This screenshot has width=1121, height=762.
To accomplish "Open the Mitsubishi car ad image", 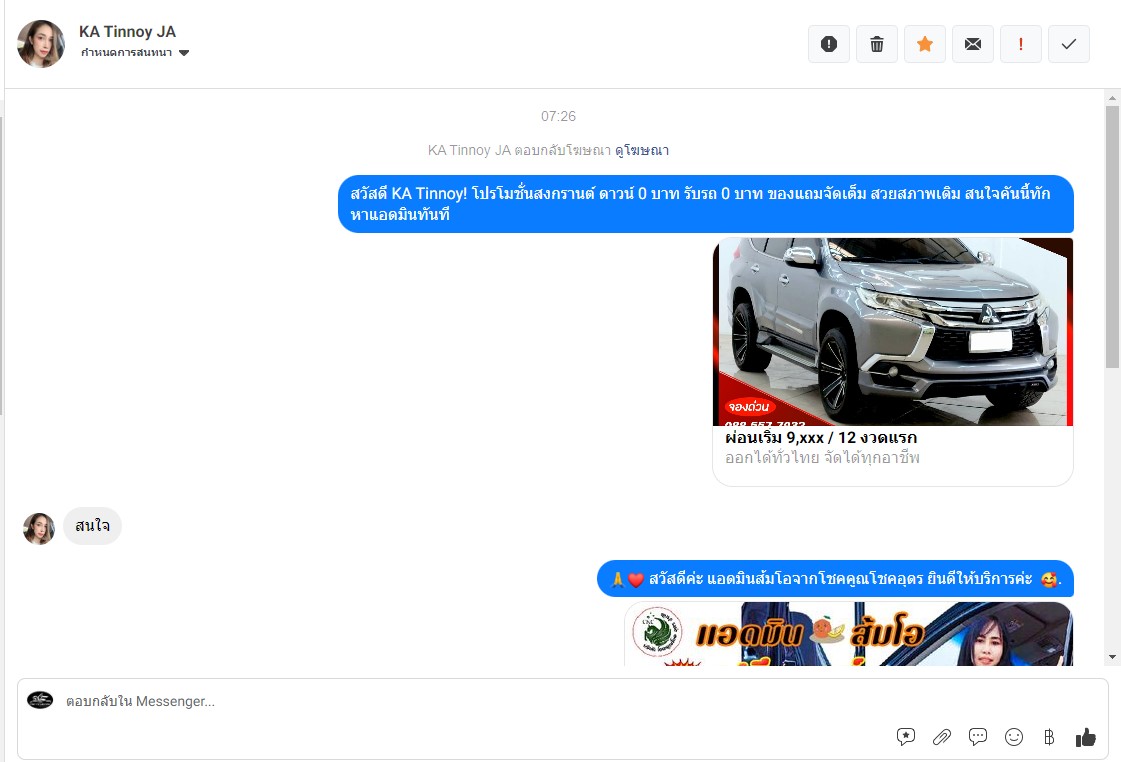I will [x=893, y=332].
